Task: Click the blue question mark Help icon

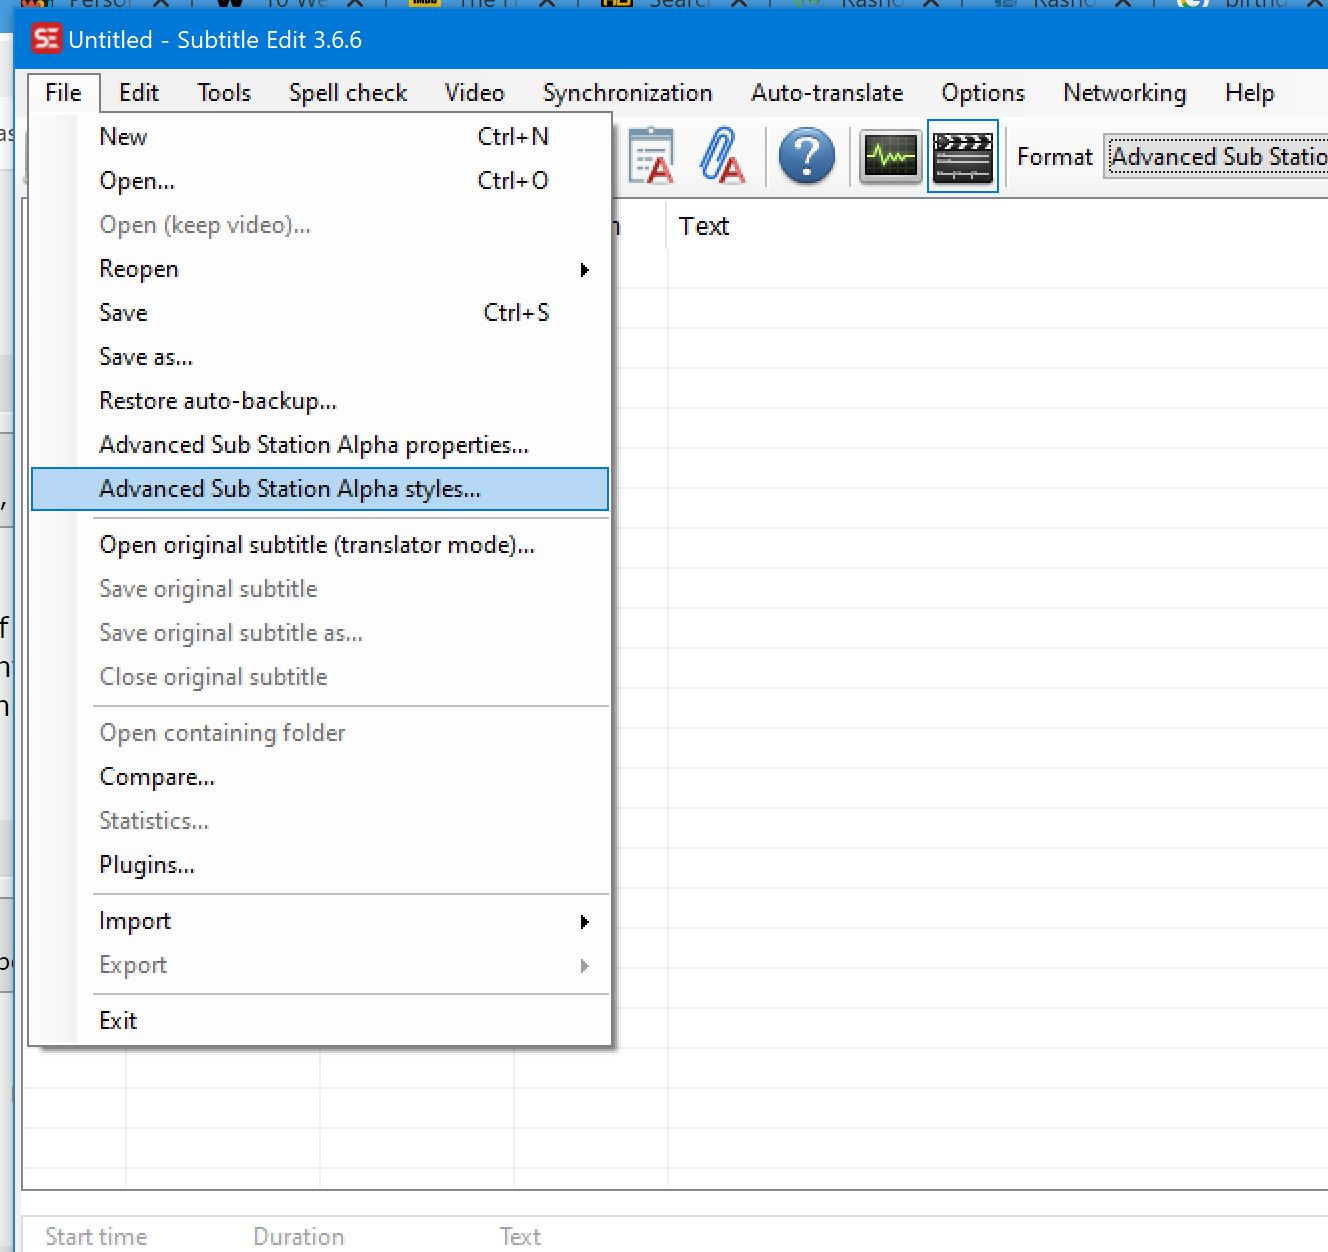Action: click(x=806, y=156)
